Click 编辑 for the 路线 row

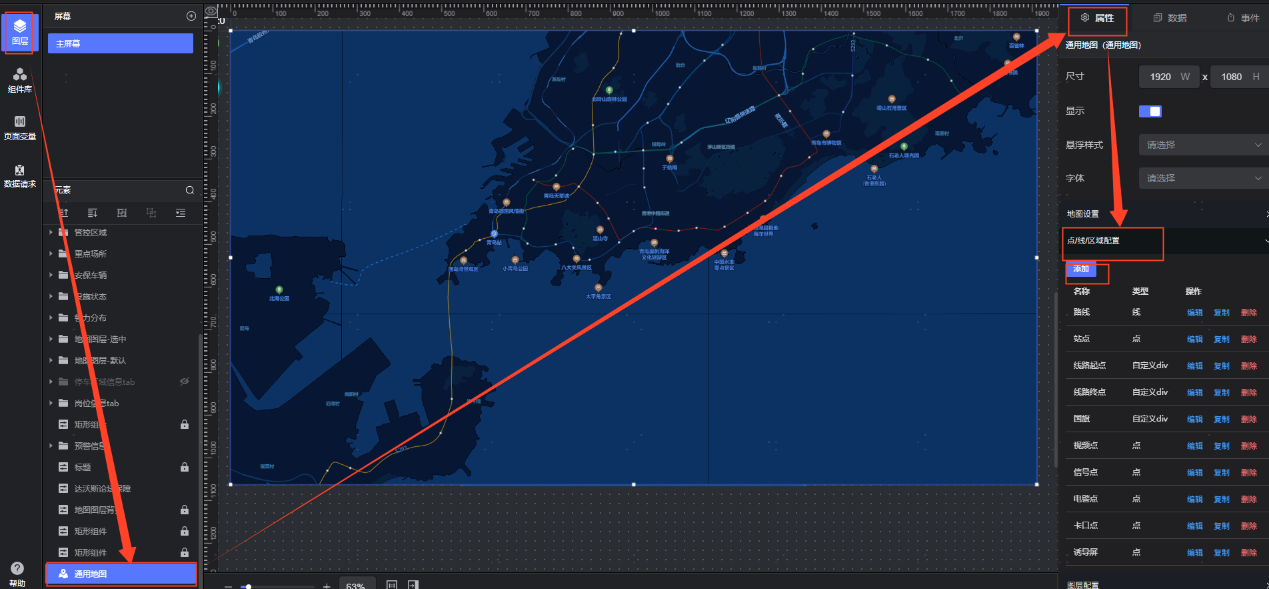[1195, 313]
